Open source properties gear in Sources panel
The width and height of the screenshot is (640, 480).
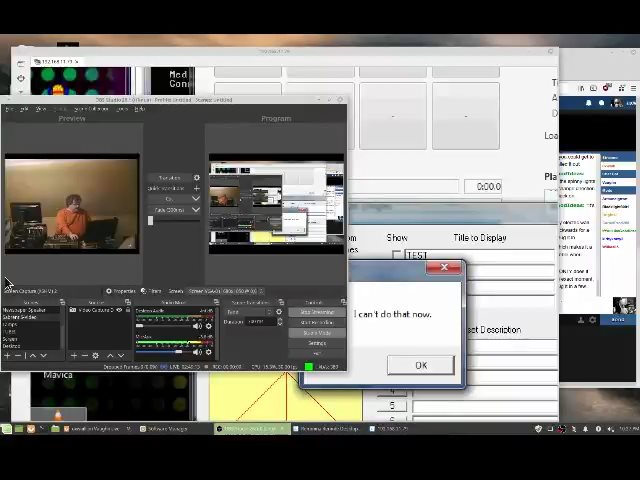[96, 356]
